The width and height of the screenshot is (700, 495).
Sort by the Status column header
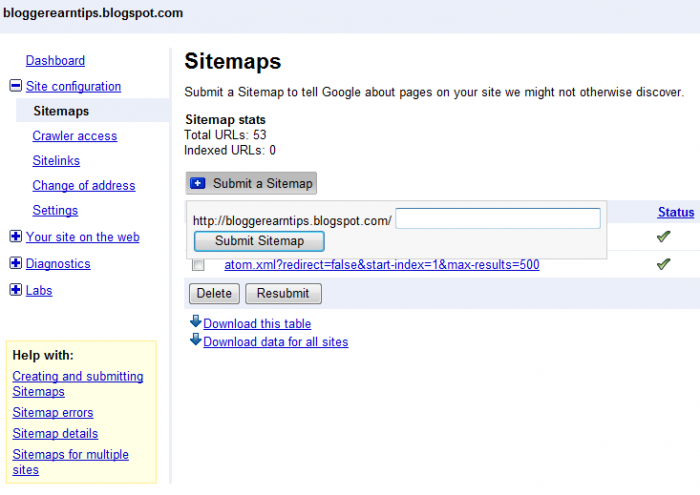[x=676, y=212]
